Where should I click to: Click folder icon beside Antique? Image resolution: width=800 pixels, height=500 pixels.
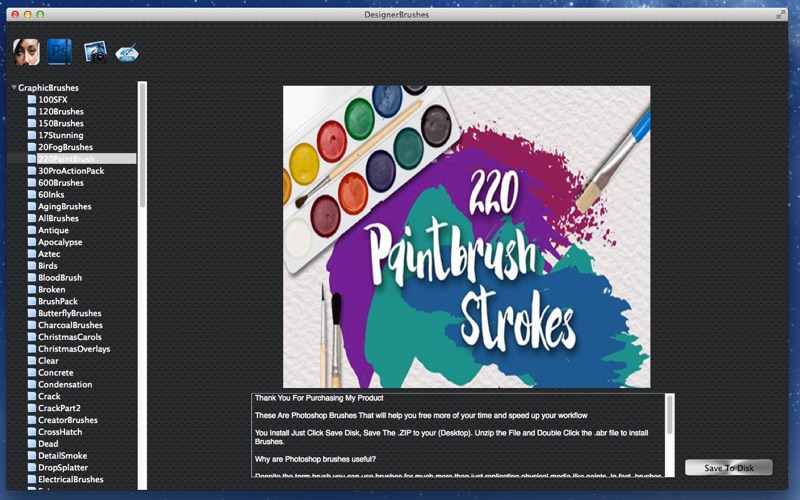point(32,230)
